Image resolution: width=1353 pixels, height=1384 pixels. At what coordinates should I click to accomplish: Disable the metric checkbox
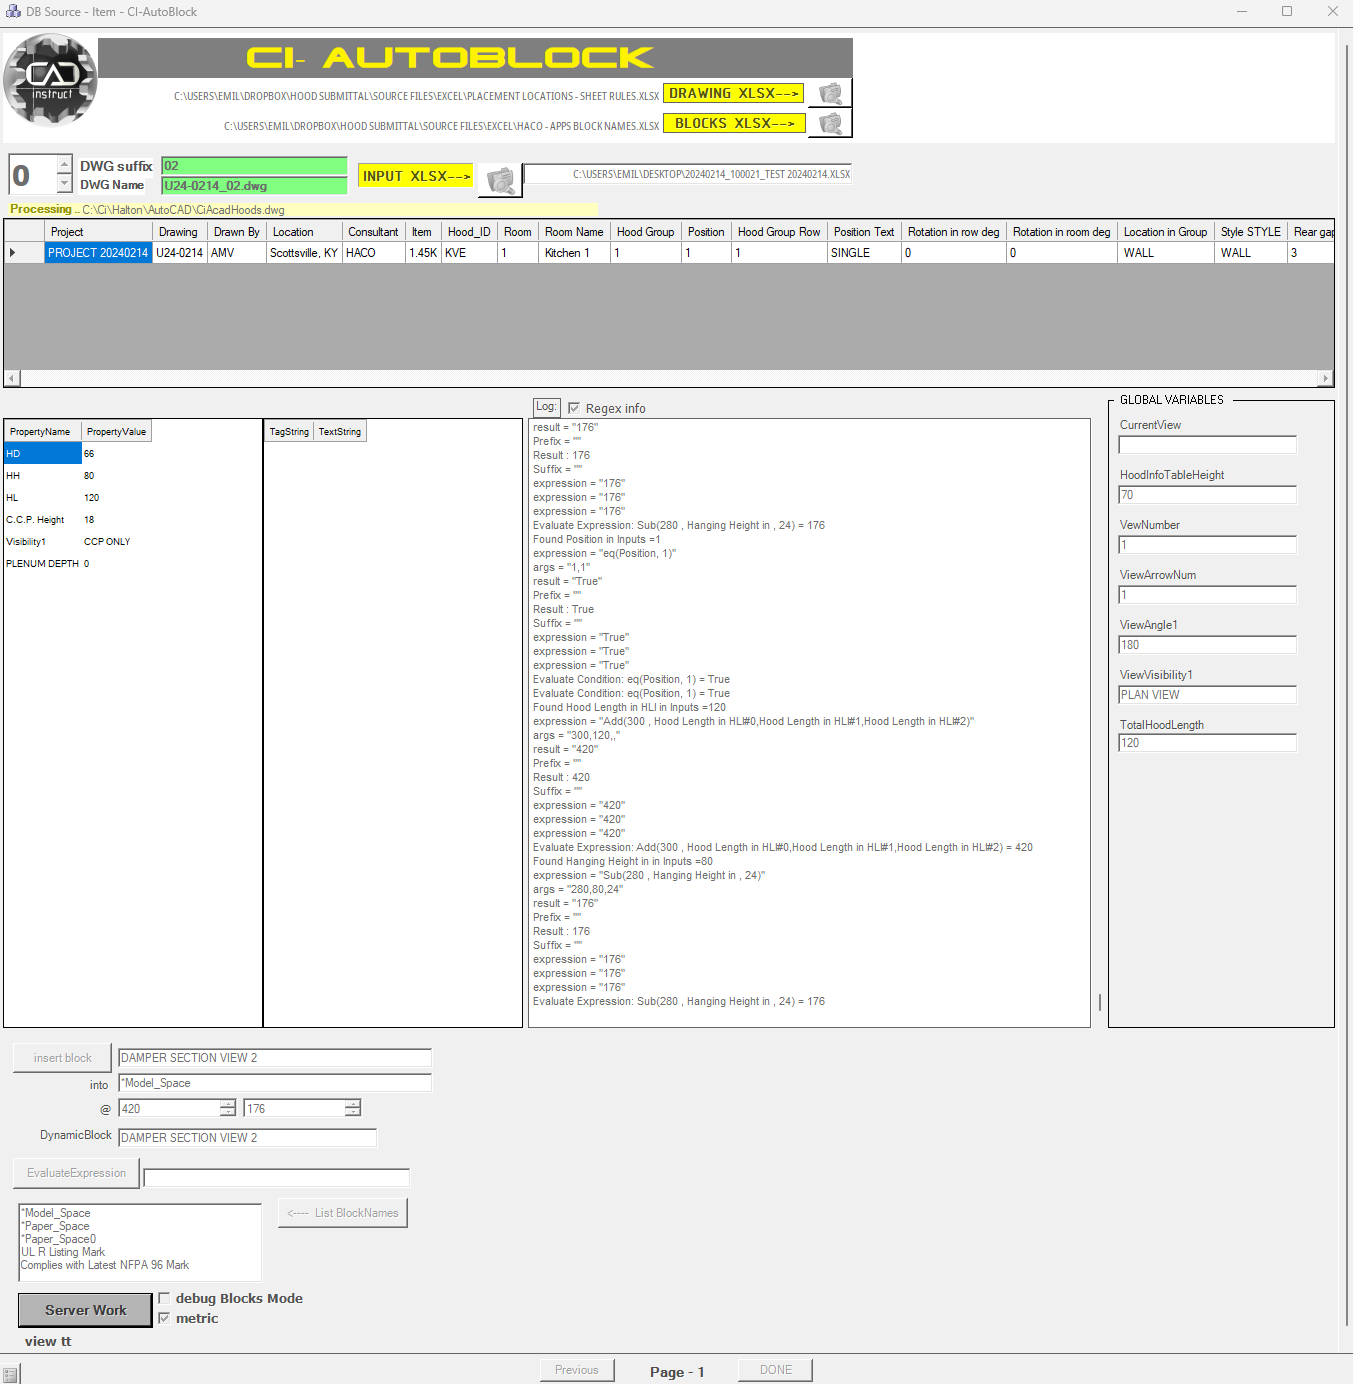(164, 1318)
